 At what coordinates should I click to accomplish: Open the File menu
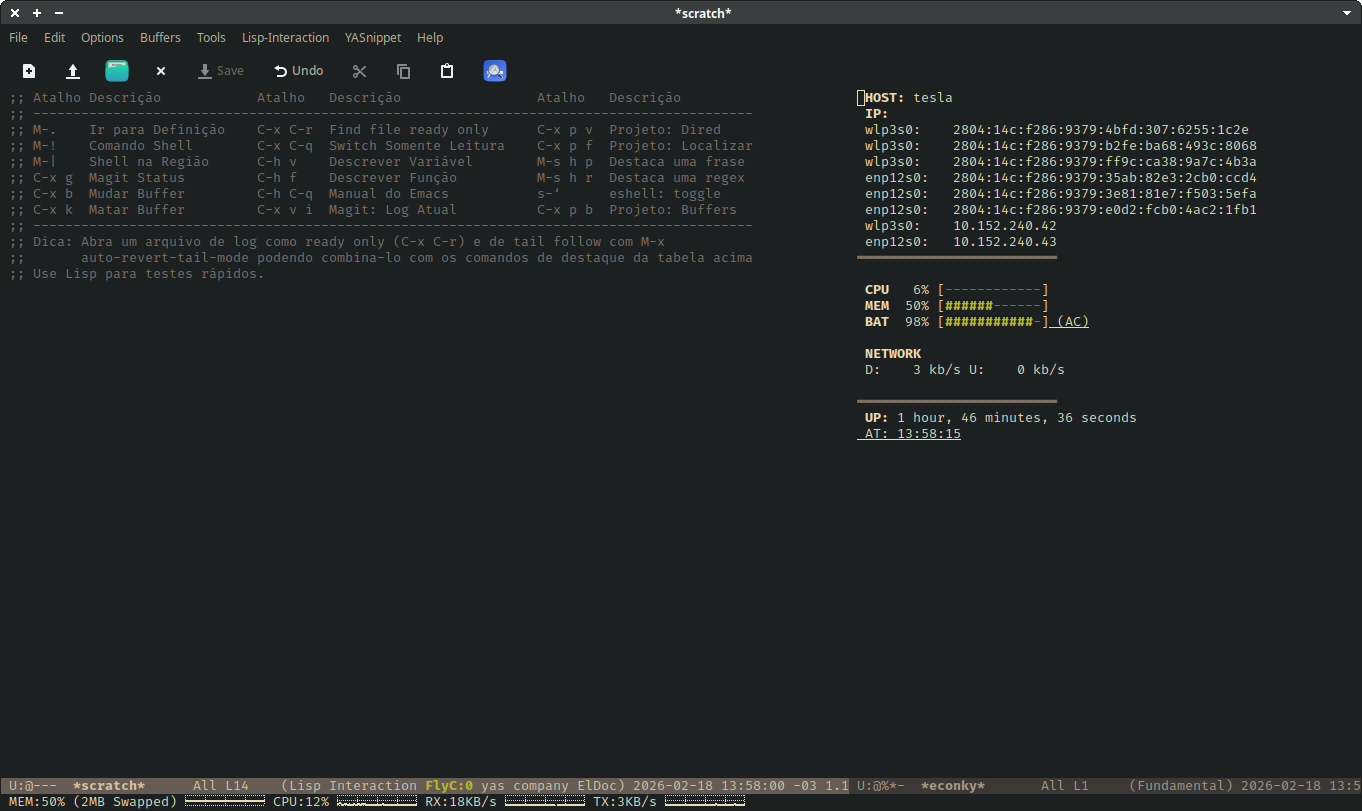[18, 38]
